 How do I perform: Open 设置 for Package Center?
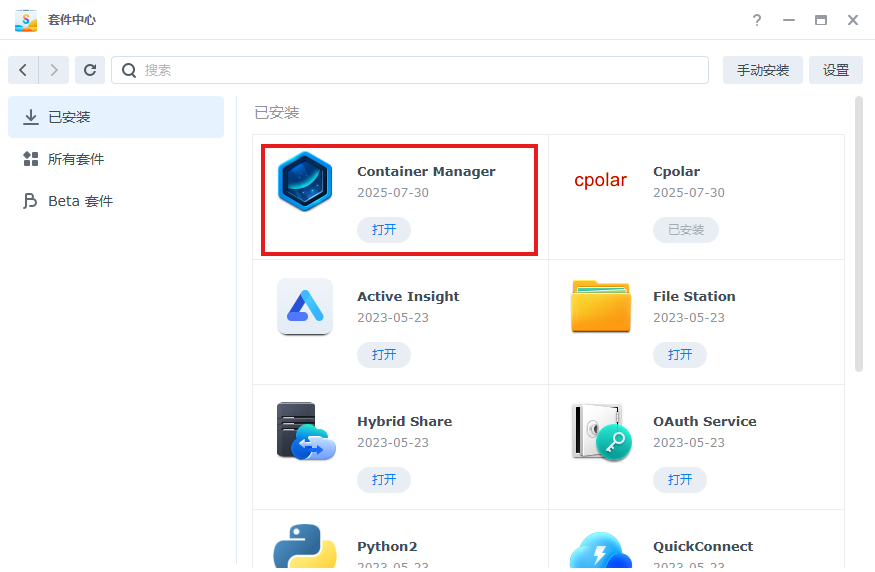(835, 70)
